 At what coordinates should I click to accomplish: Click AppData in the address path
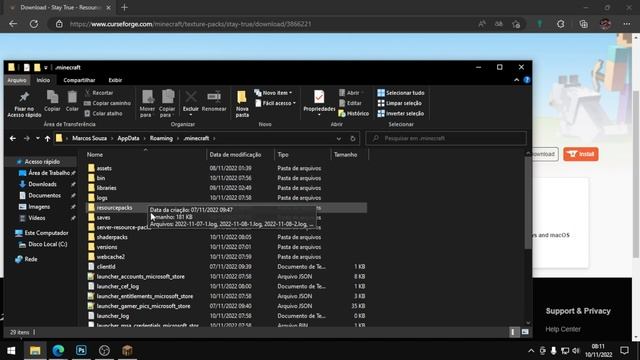click(128, 138)
